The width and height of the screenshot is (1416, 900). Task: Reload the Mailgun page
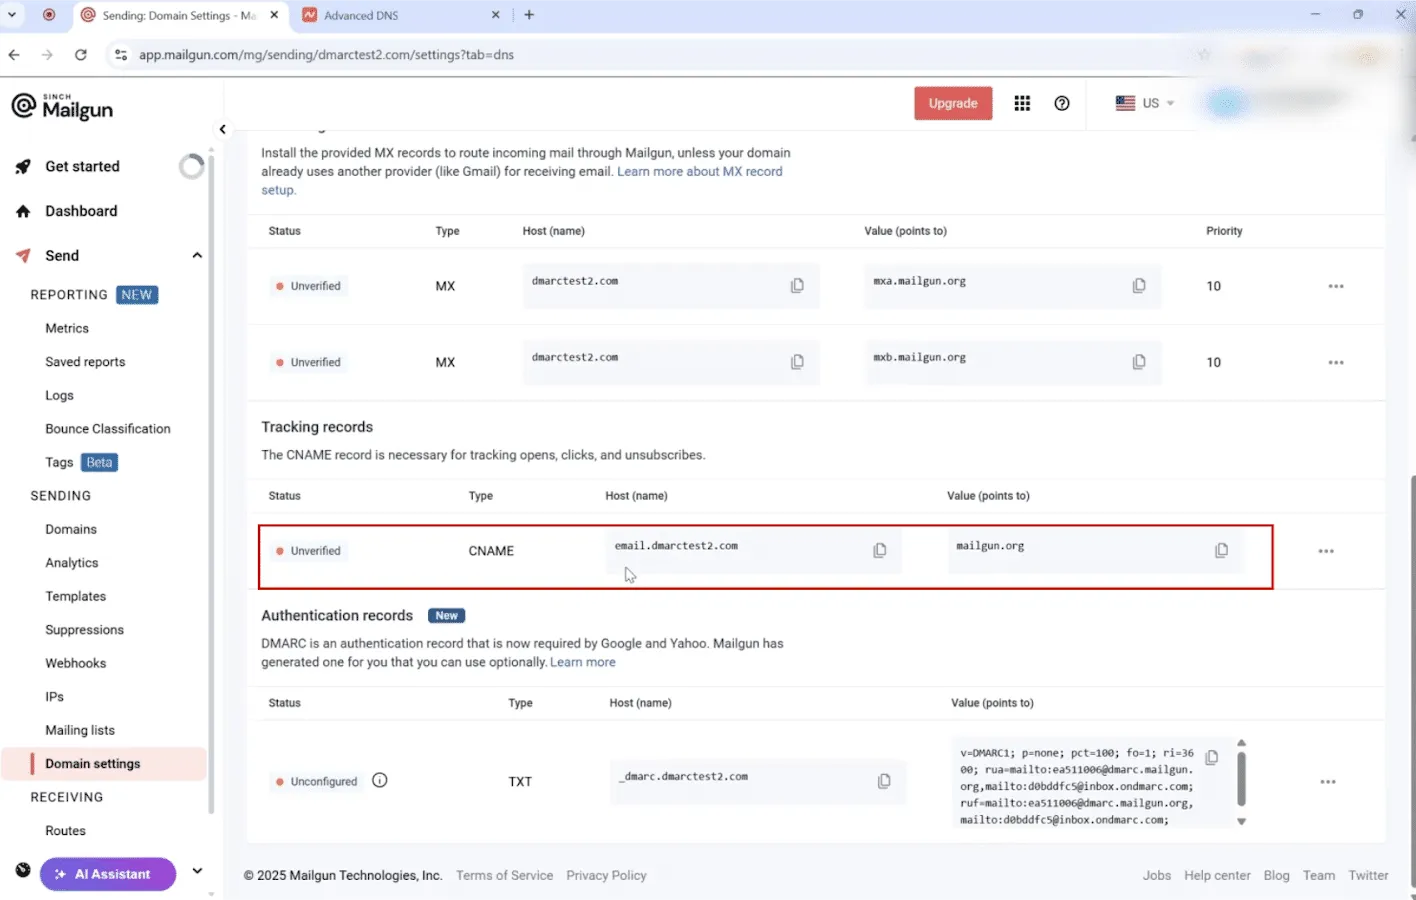[x=81, y=55]
